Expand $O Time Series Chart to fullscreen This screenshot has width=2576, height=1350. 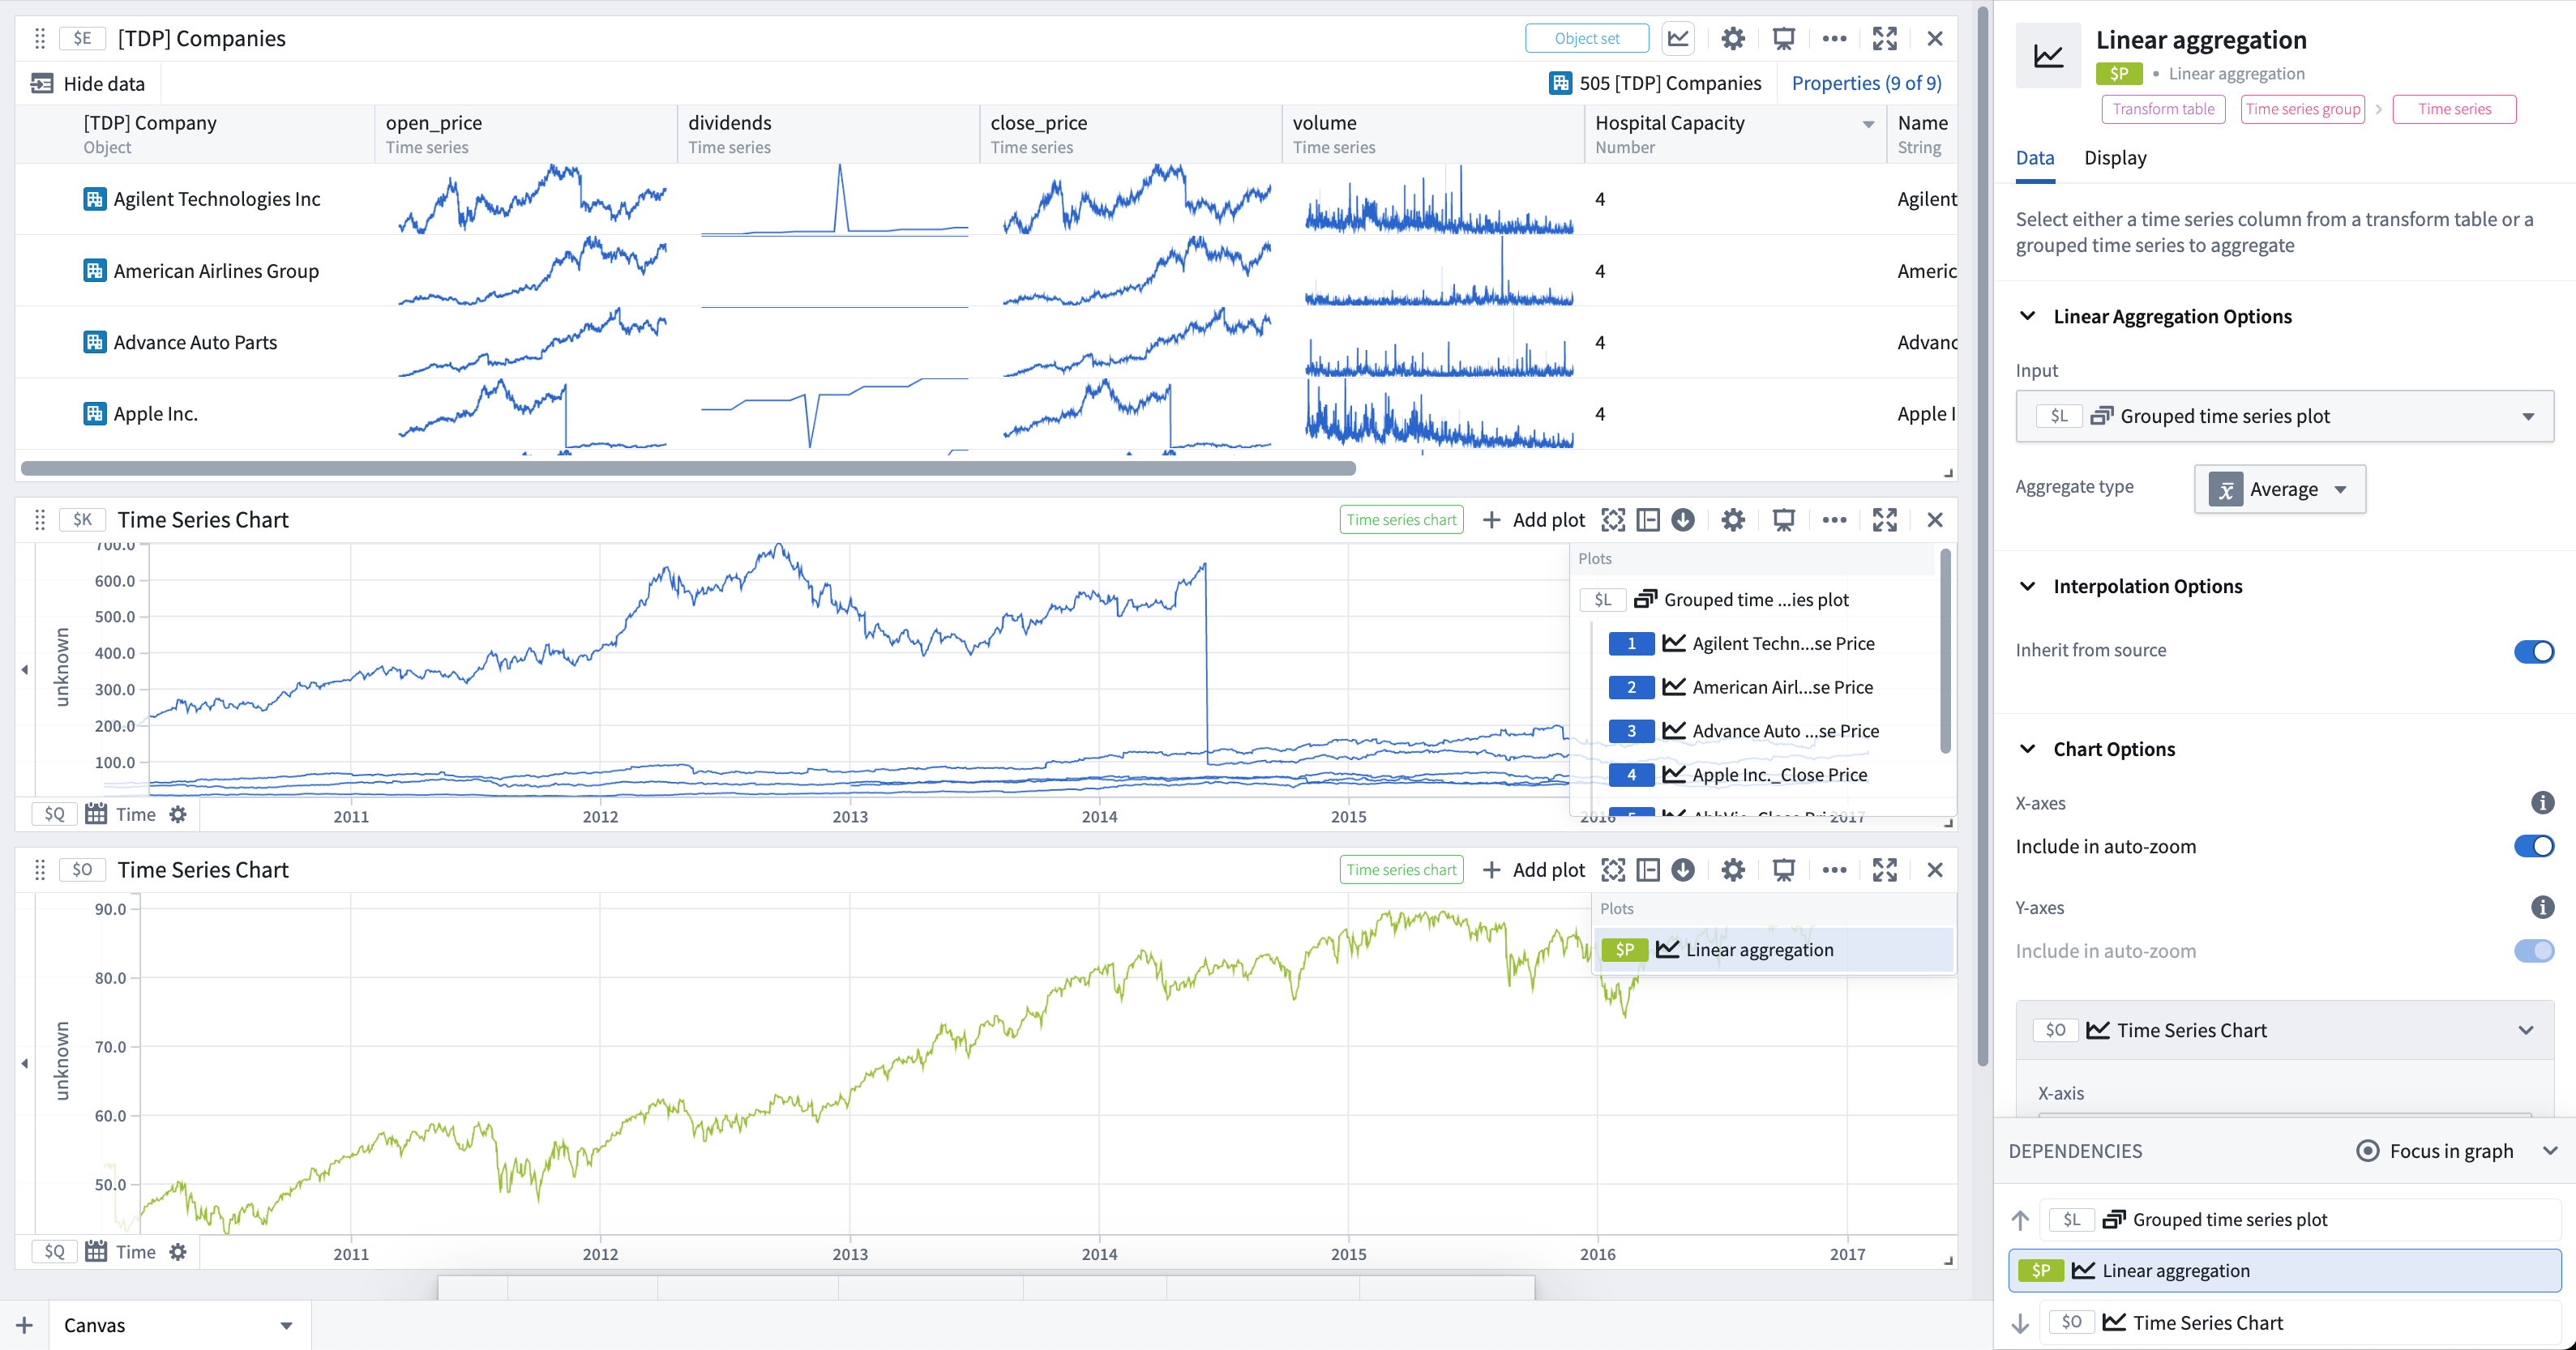tap(1885, 870)
